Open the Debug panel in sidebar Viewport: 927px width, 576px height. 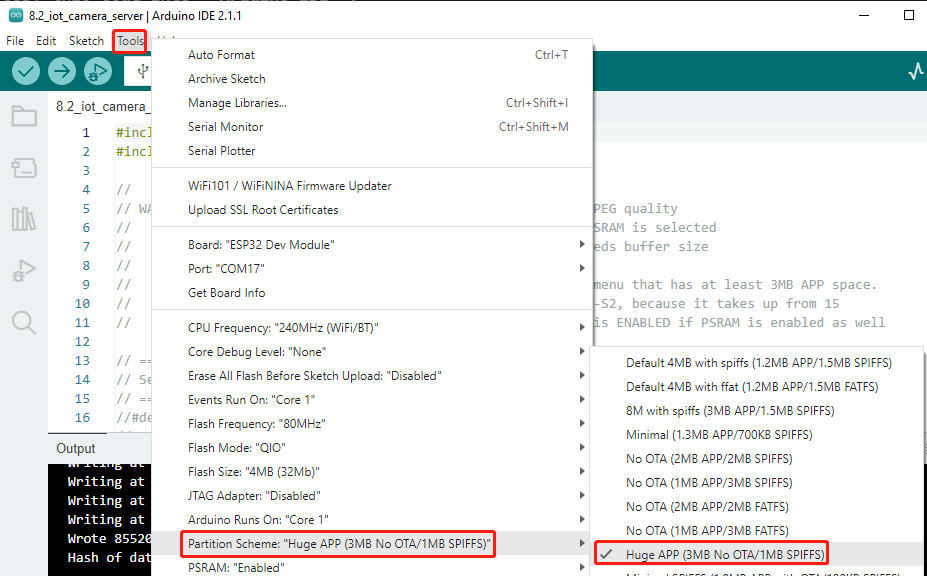click(x=24, y=271)
